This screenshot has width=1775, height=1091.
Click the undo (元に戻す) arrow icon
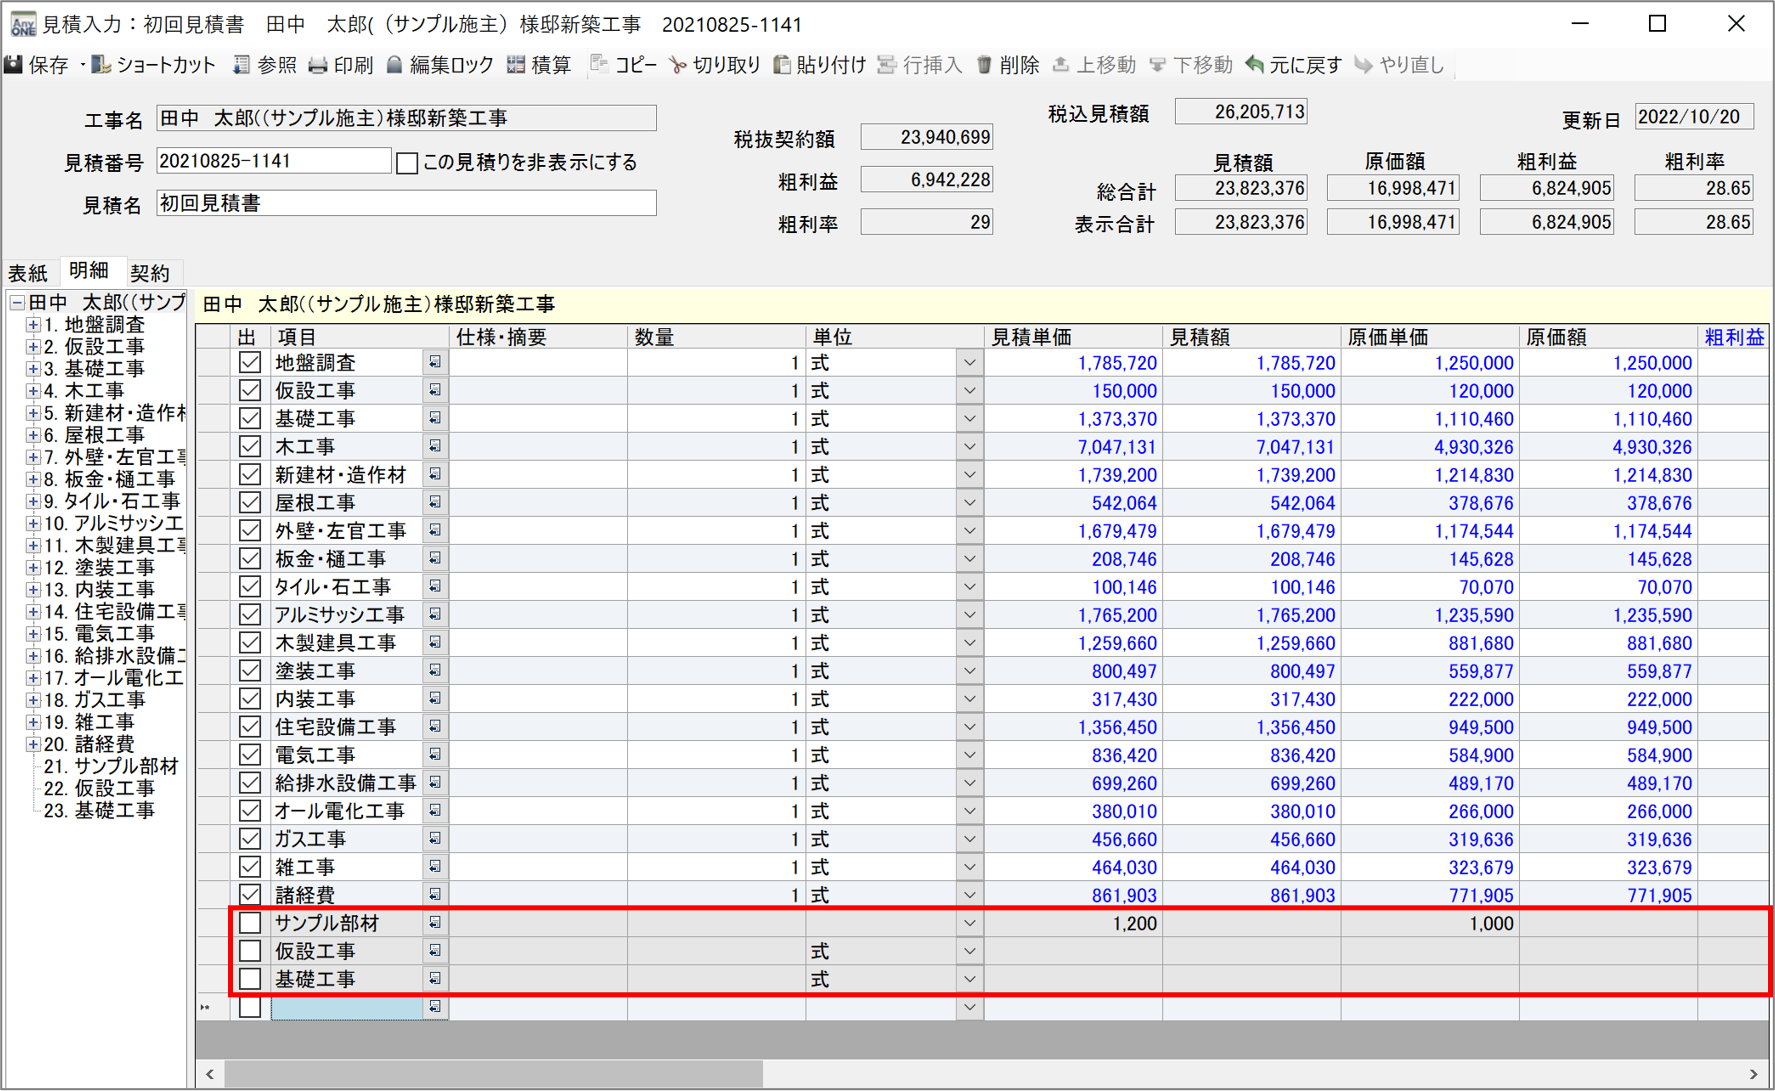click(x=1255, y=65)
